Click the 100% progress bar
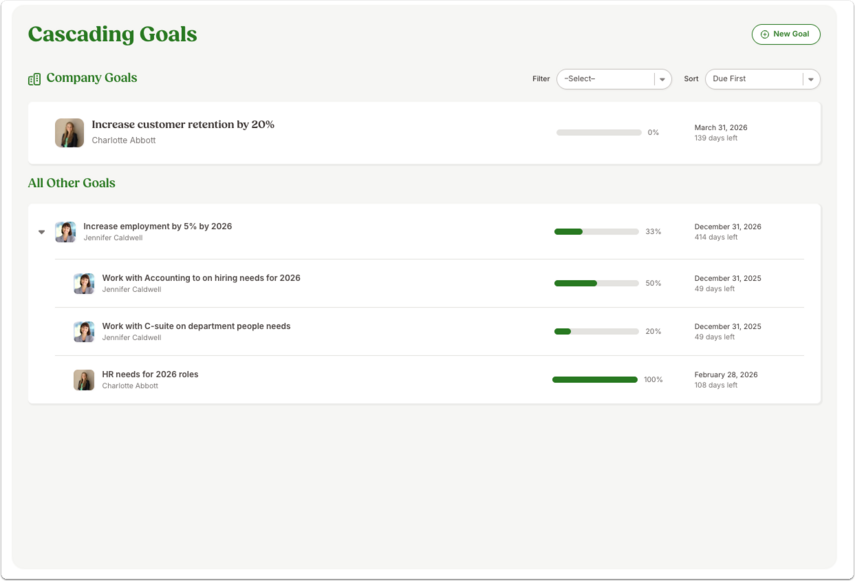The width and height of the screenshot is (855, 581). tap(595, 380)
